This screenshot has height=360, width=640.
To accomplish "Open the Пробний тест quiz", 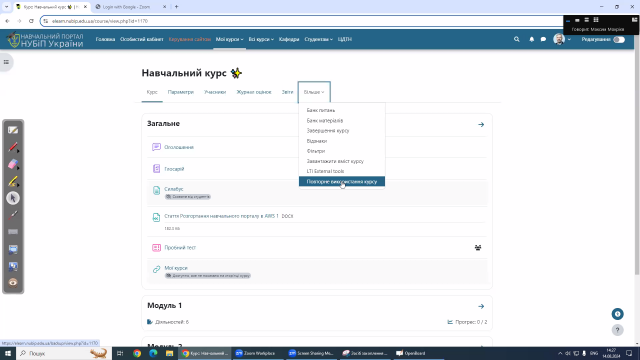I will (180, 247).
